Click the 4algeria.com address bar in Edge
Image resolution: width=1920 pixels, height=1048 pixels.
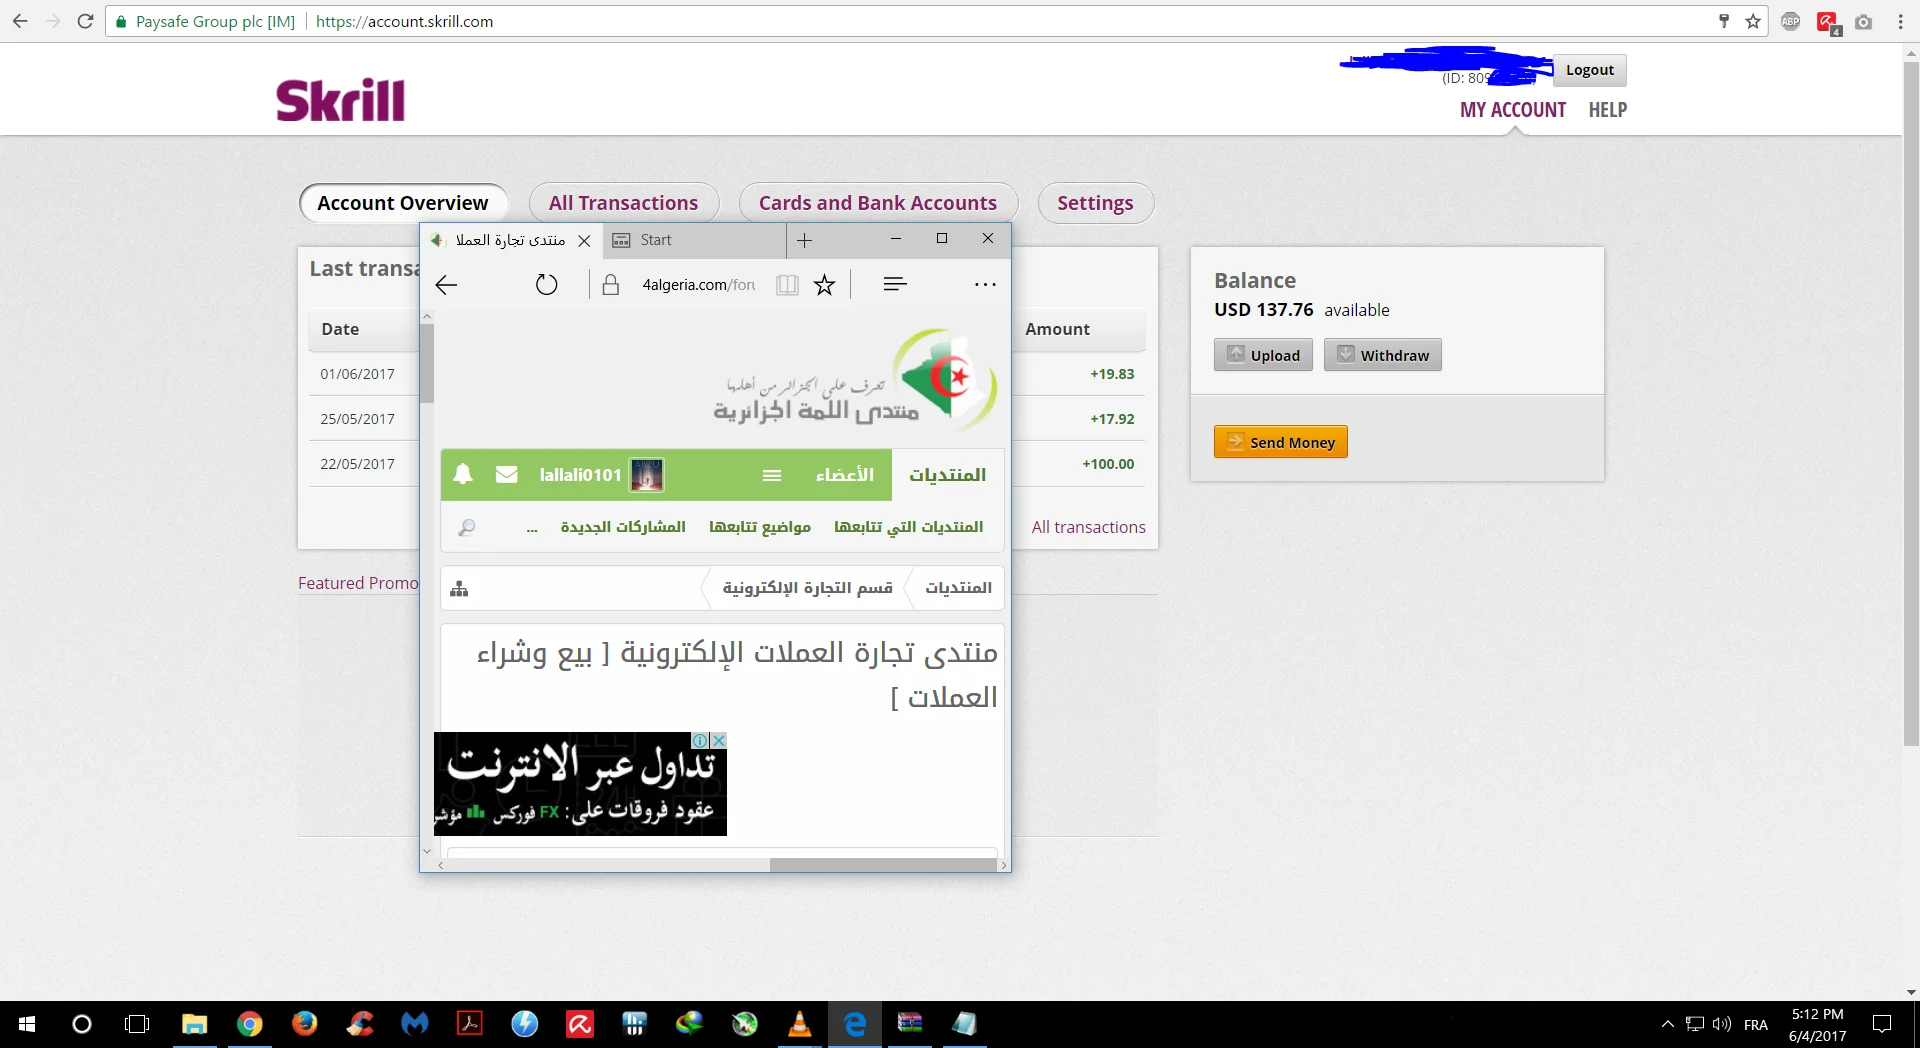pos(698,285)
